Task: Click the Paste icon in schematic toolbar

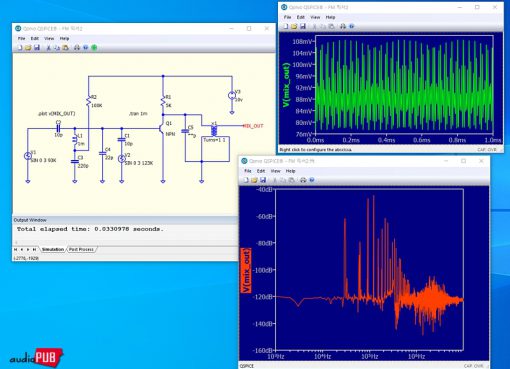Action: 66,48
